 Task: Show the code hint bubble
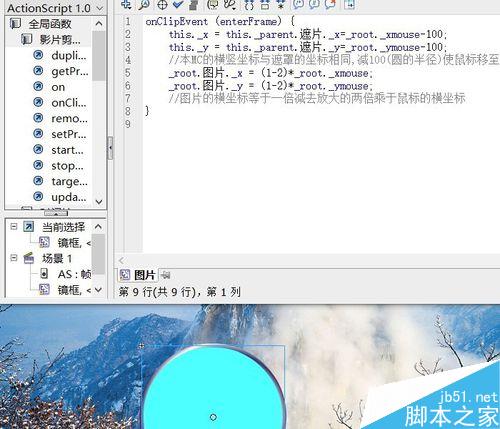pyautogui.click(x=213, y=4)
